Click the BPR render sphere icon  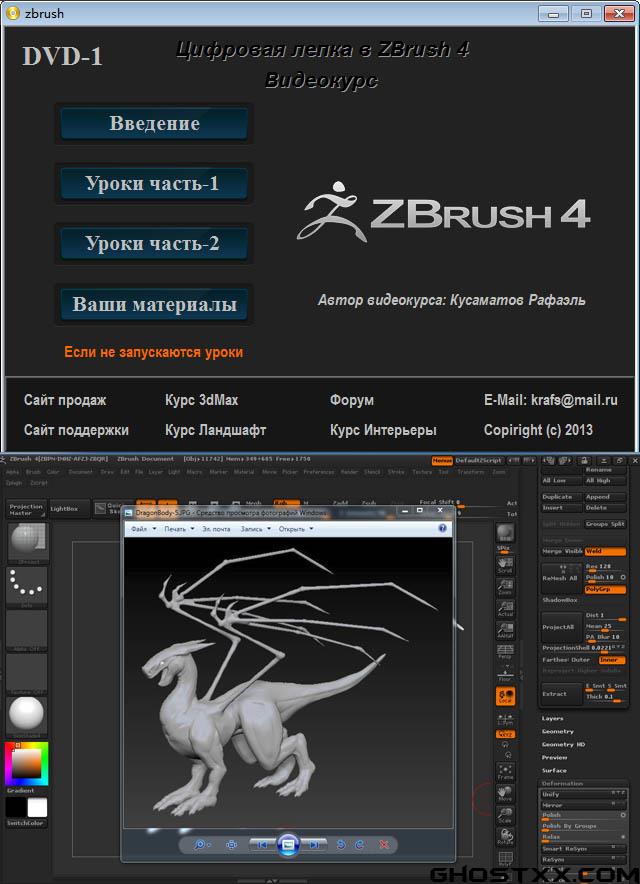(x=505, y=533)
